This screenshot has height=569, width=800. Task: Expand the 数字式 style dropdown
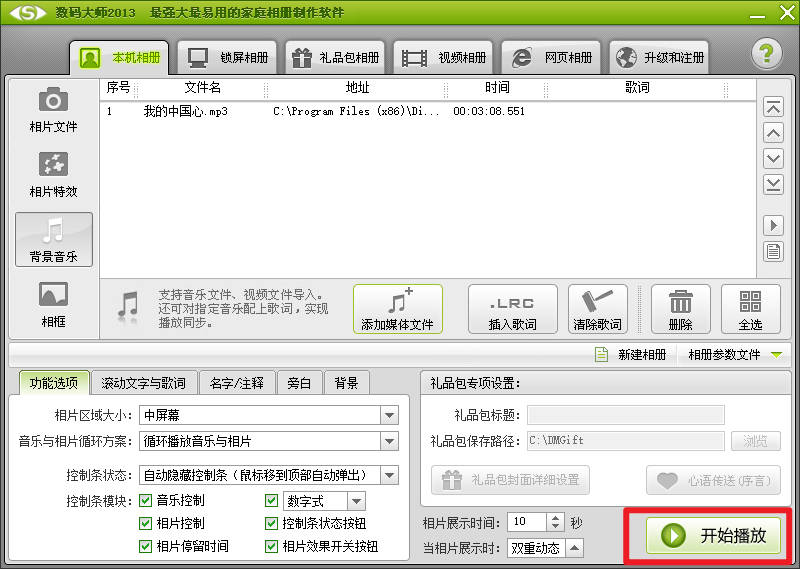pyautogui.click(x=356, y=501)
